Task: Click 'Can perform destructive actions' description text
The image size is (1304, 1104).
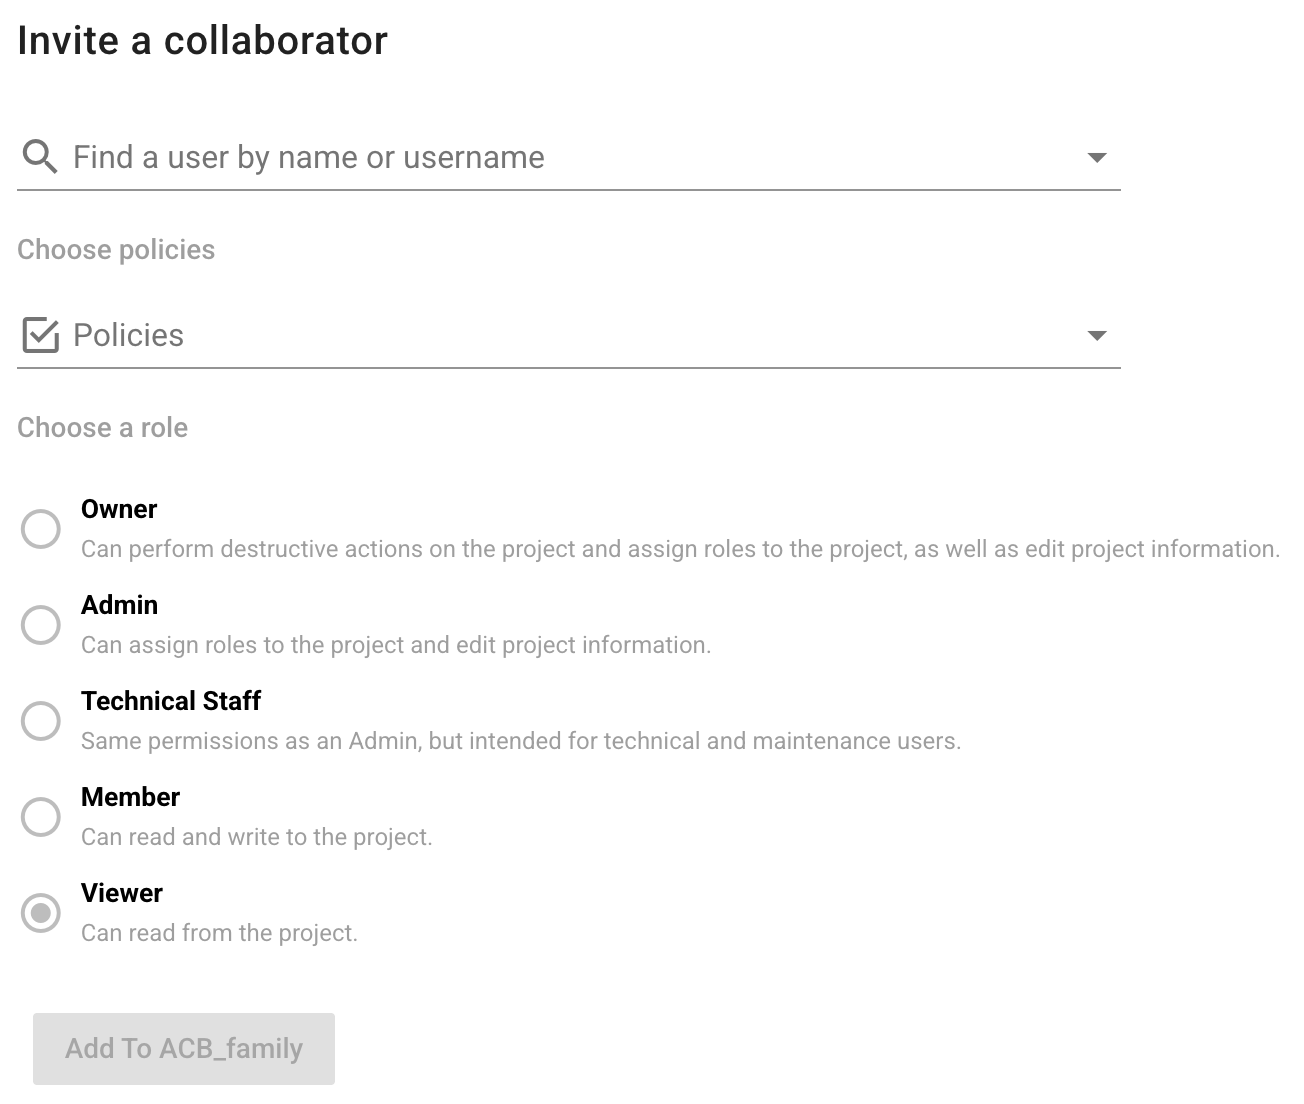Action: 680,549
